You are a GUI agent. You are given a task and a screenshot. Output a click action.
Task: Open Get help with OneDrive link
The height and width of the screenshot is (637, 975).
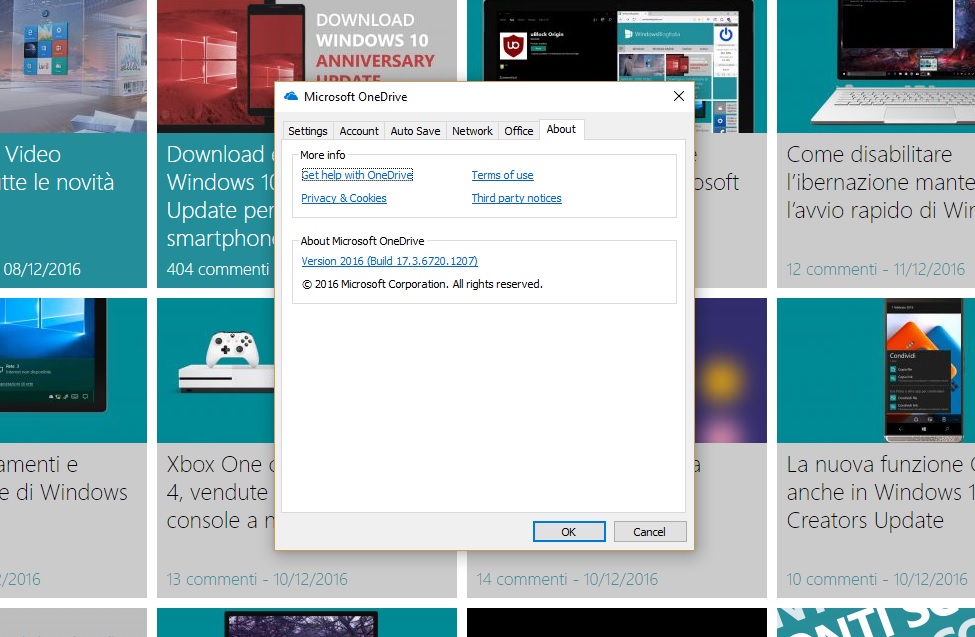tap(357, 175)
